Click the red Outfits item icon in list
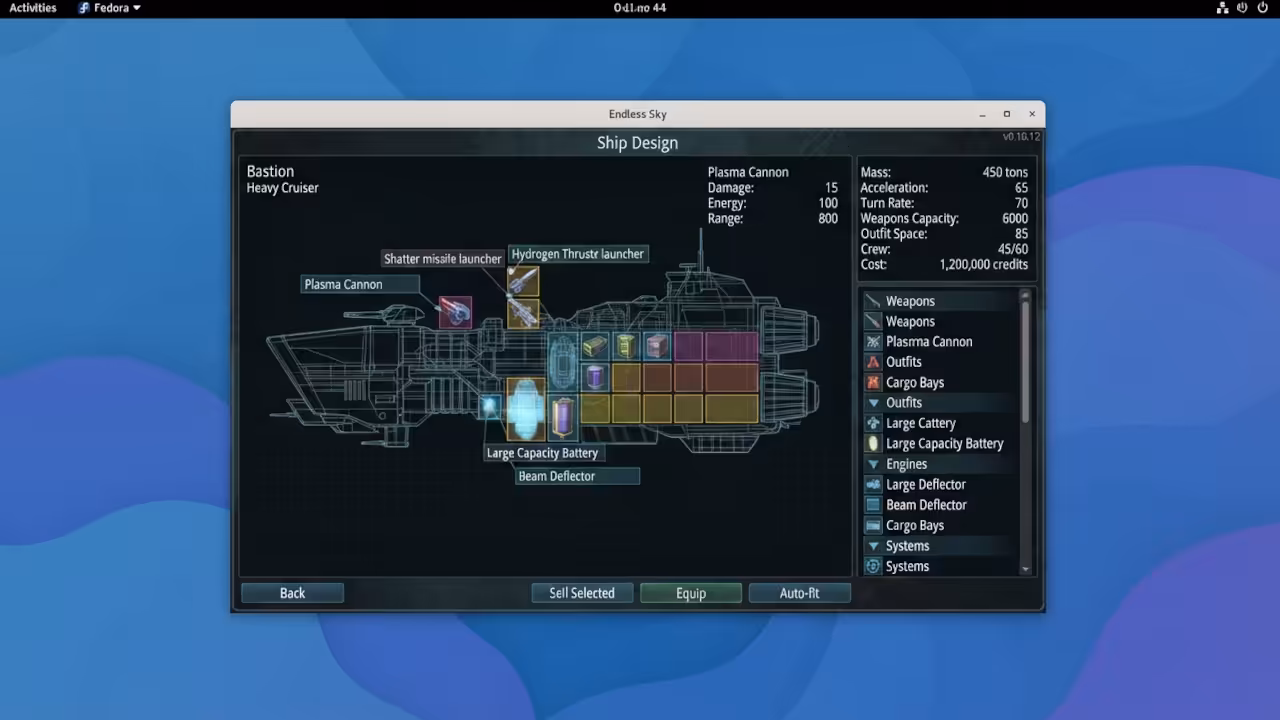 [873, 362]
